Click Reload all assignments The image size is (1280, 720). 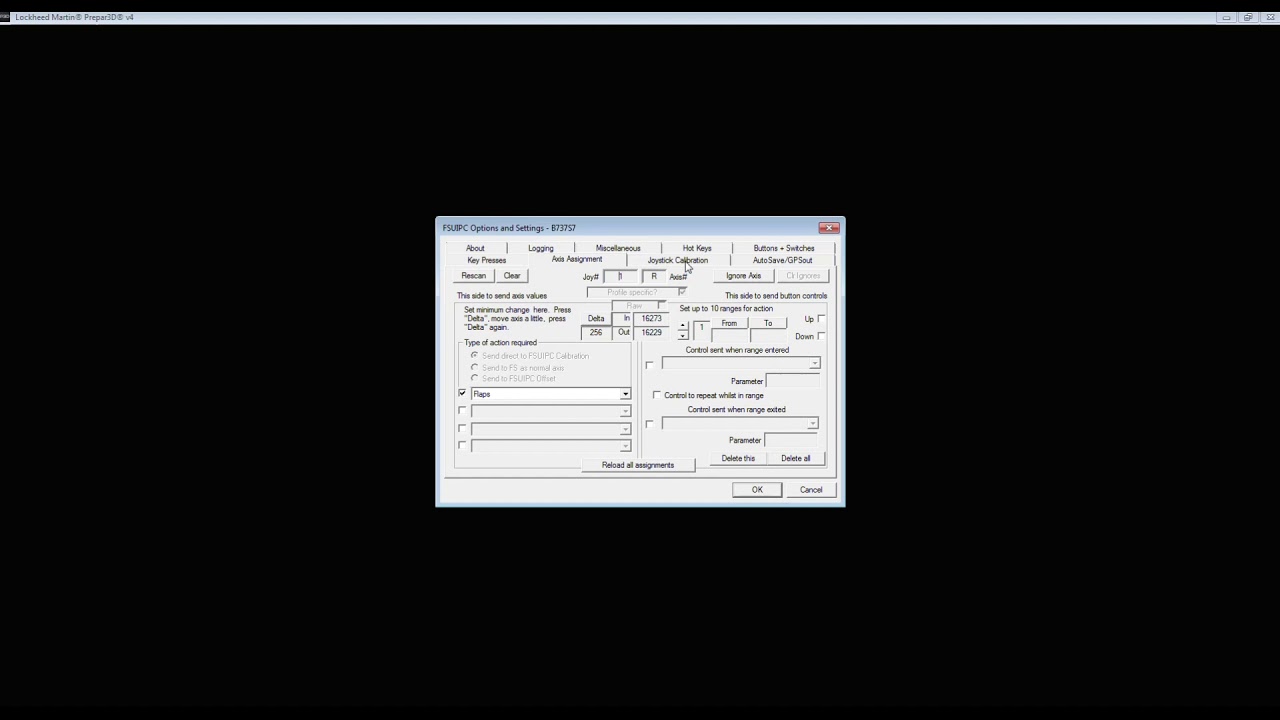638,465
